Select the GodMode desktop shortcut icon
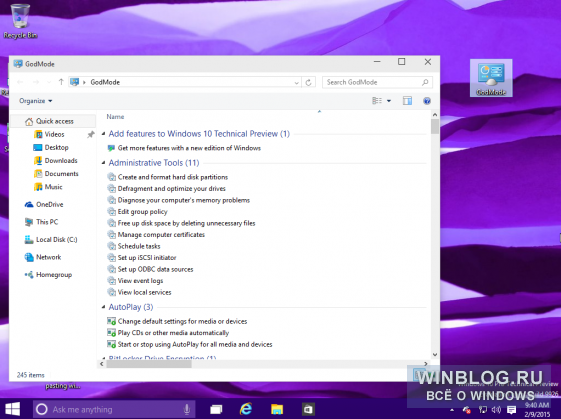Screen dimensions: 561x419 coord(491,78)
